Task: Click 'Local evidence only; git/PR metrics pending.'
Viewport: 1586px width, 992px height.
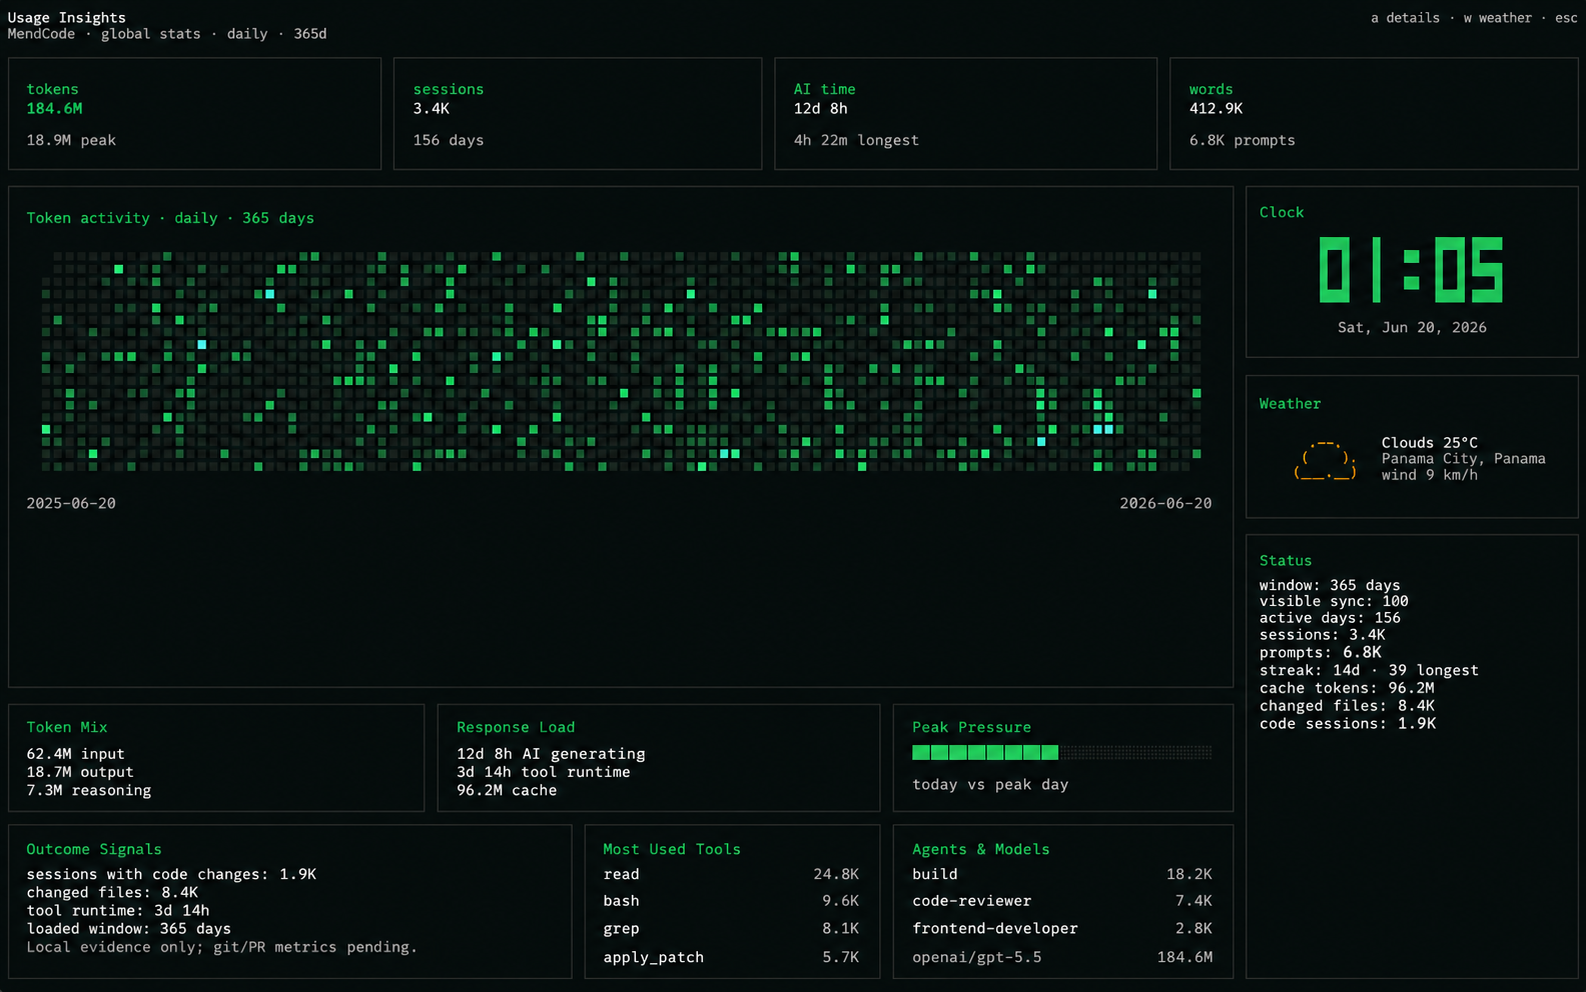Action: click(221, 947)
